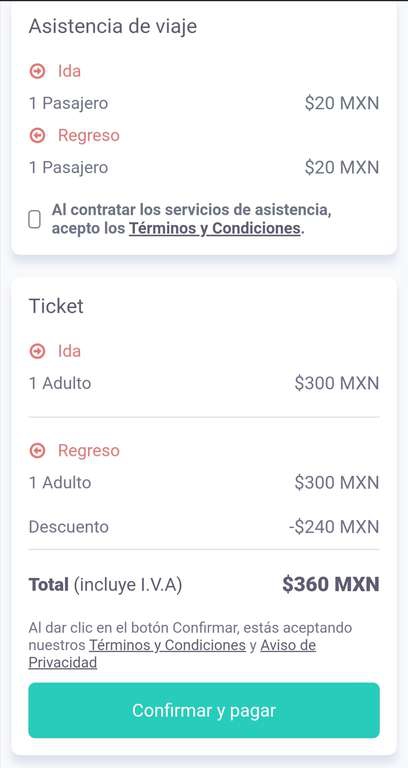408x768 pixels.
Task: Click the Ticket section heading
Action: pyautogui.click(x=56, y=306)
